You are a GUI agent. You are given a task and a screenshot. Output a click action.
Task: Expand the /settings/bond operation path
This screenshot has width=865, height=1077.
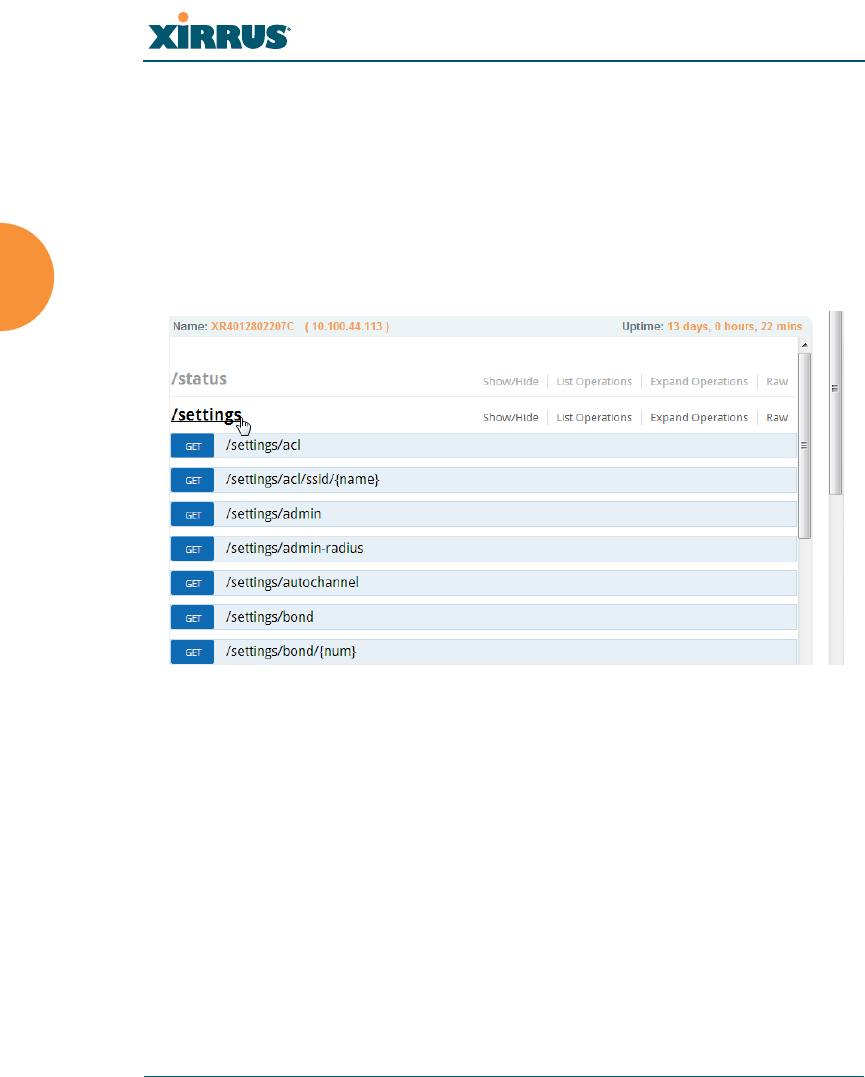pos(269,617)
